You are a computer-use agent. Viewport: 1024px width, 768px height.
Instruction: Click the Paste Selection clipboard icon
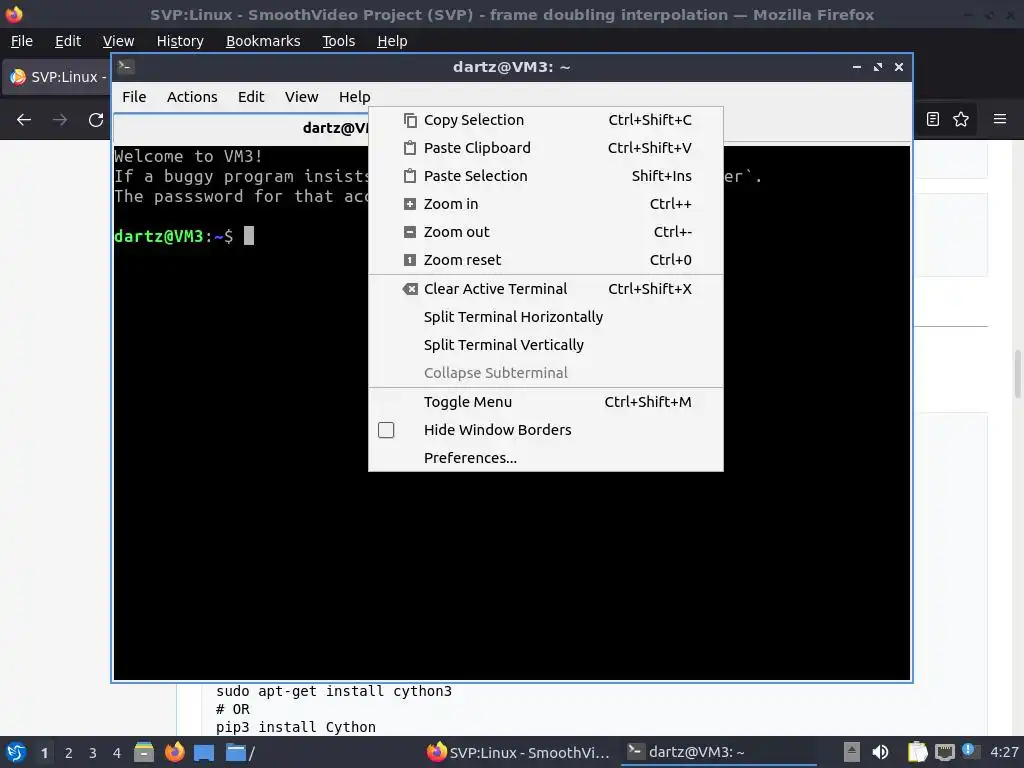(x=410, y=176)
